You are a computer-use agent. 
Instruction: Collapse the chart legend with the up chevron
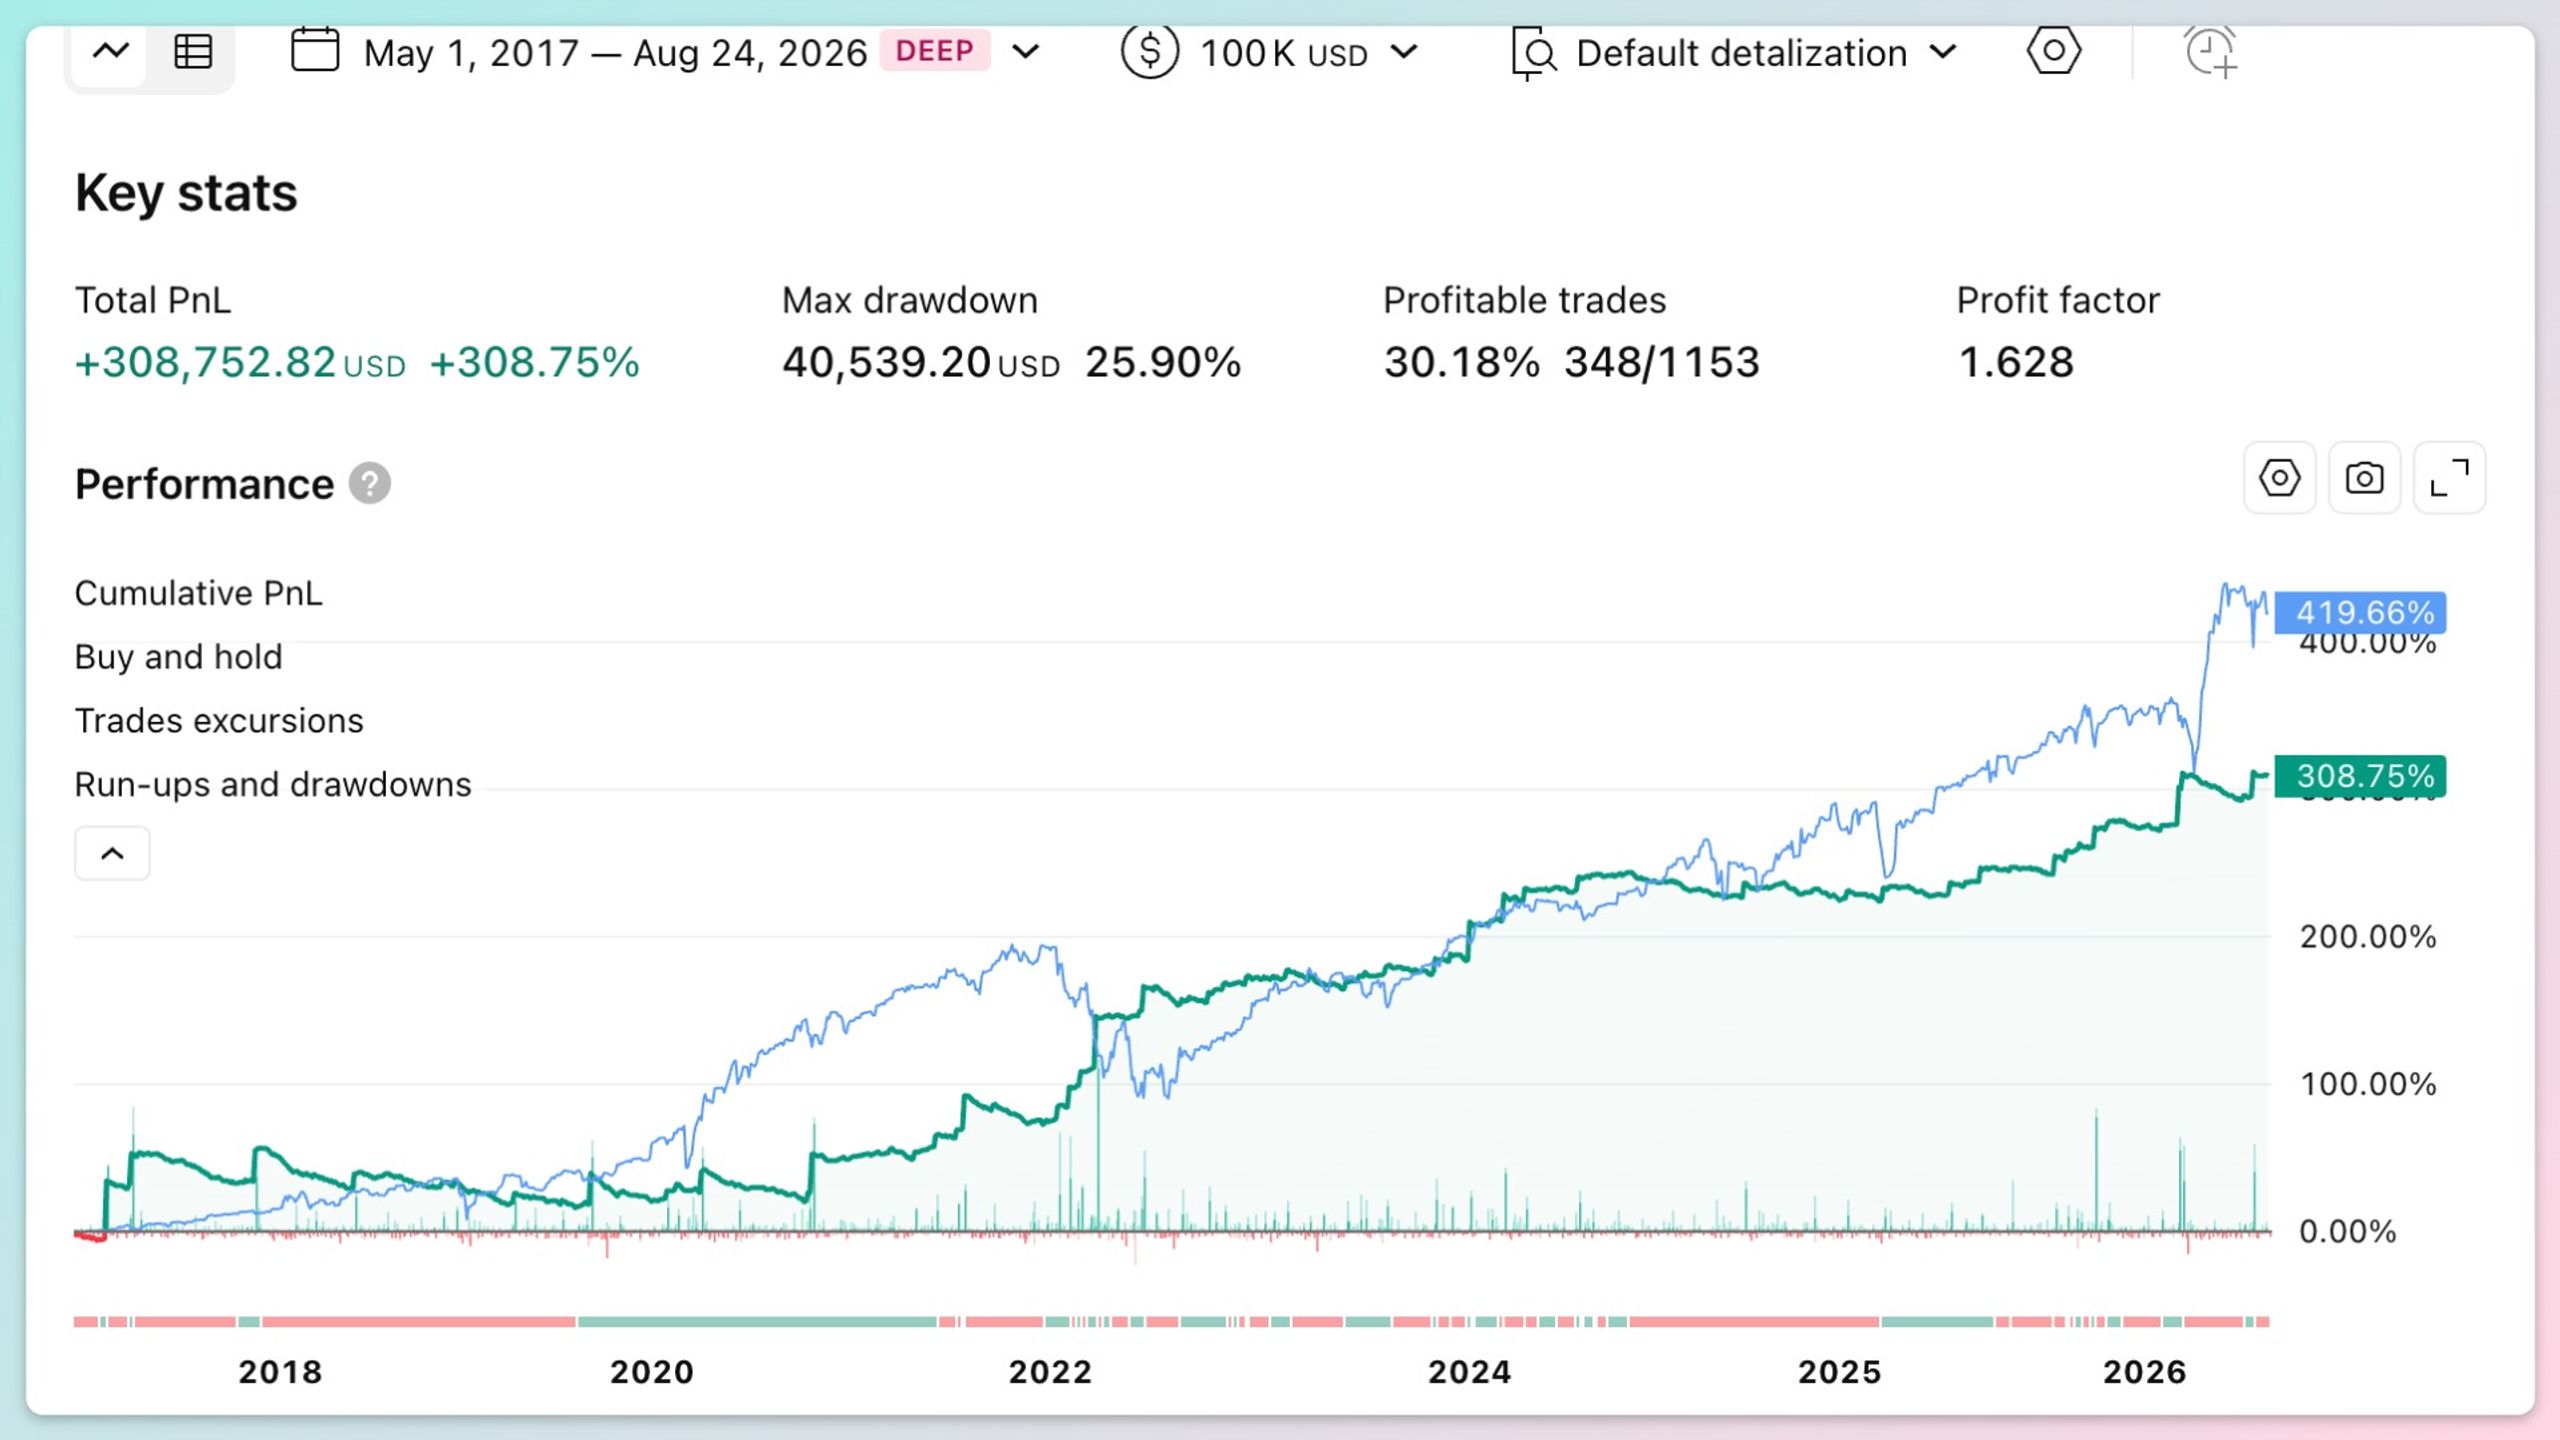(x=112, y=853)
